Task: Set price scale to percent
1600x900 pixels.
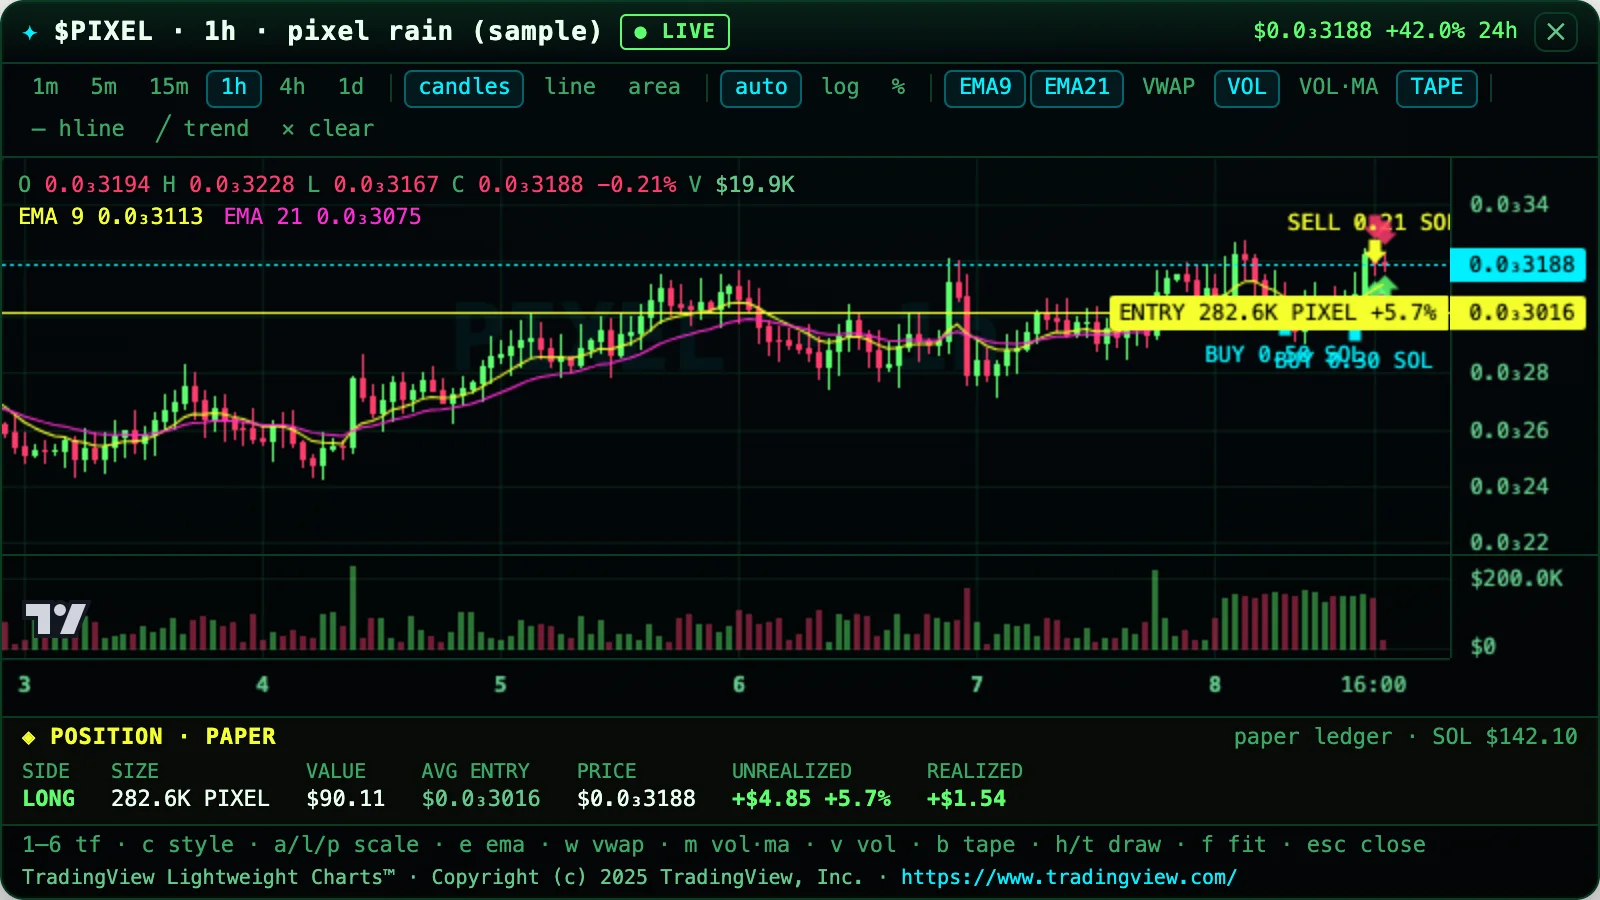Action: coord(898,87)
